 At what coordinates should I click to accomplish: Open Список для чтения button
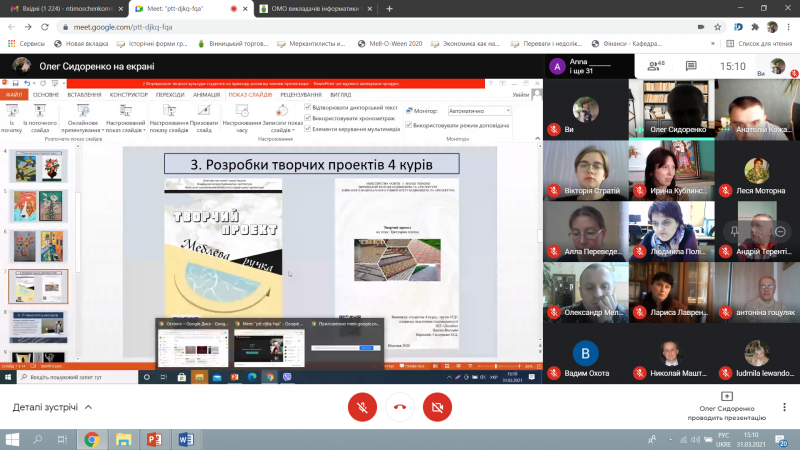tap(759, 44)
